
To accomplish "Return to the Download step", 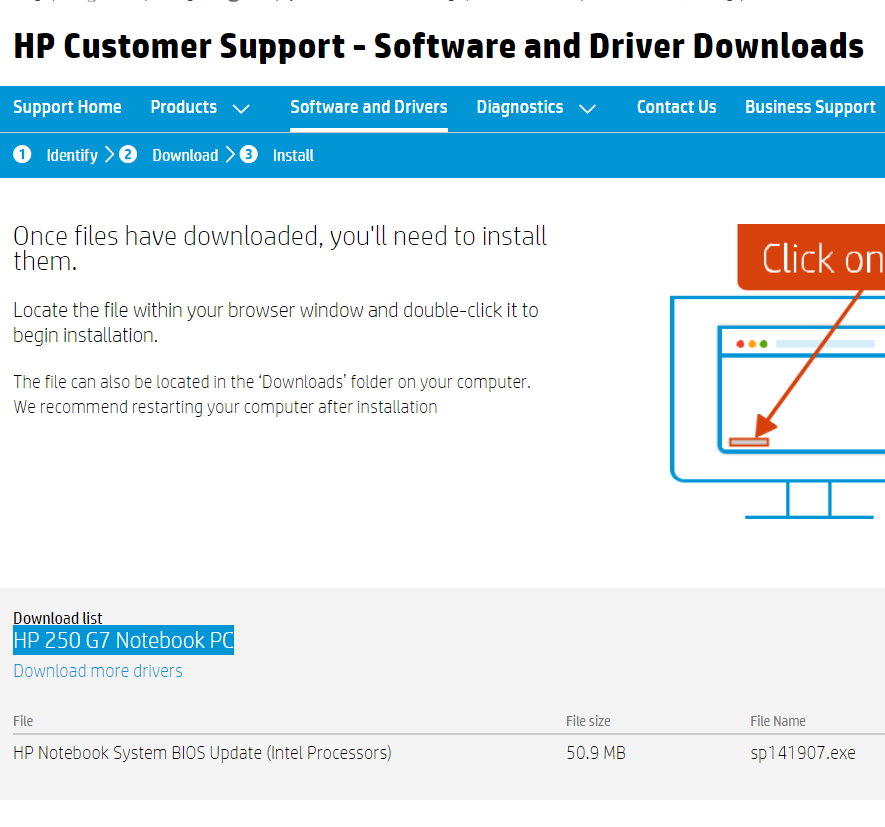I will tap(185, 155).
